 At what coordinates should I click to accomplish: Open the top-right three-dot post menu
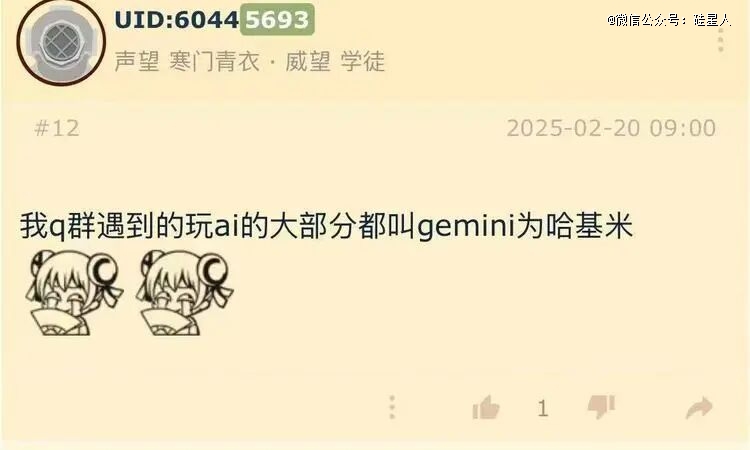click(721, 40)
